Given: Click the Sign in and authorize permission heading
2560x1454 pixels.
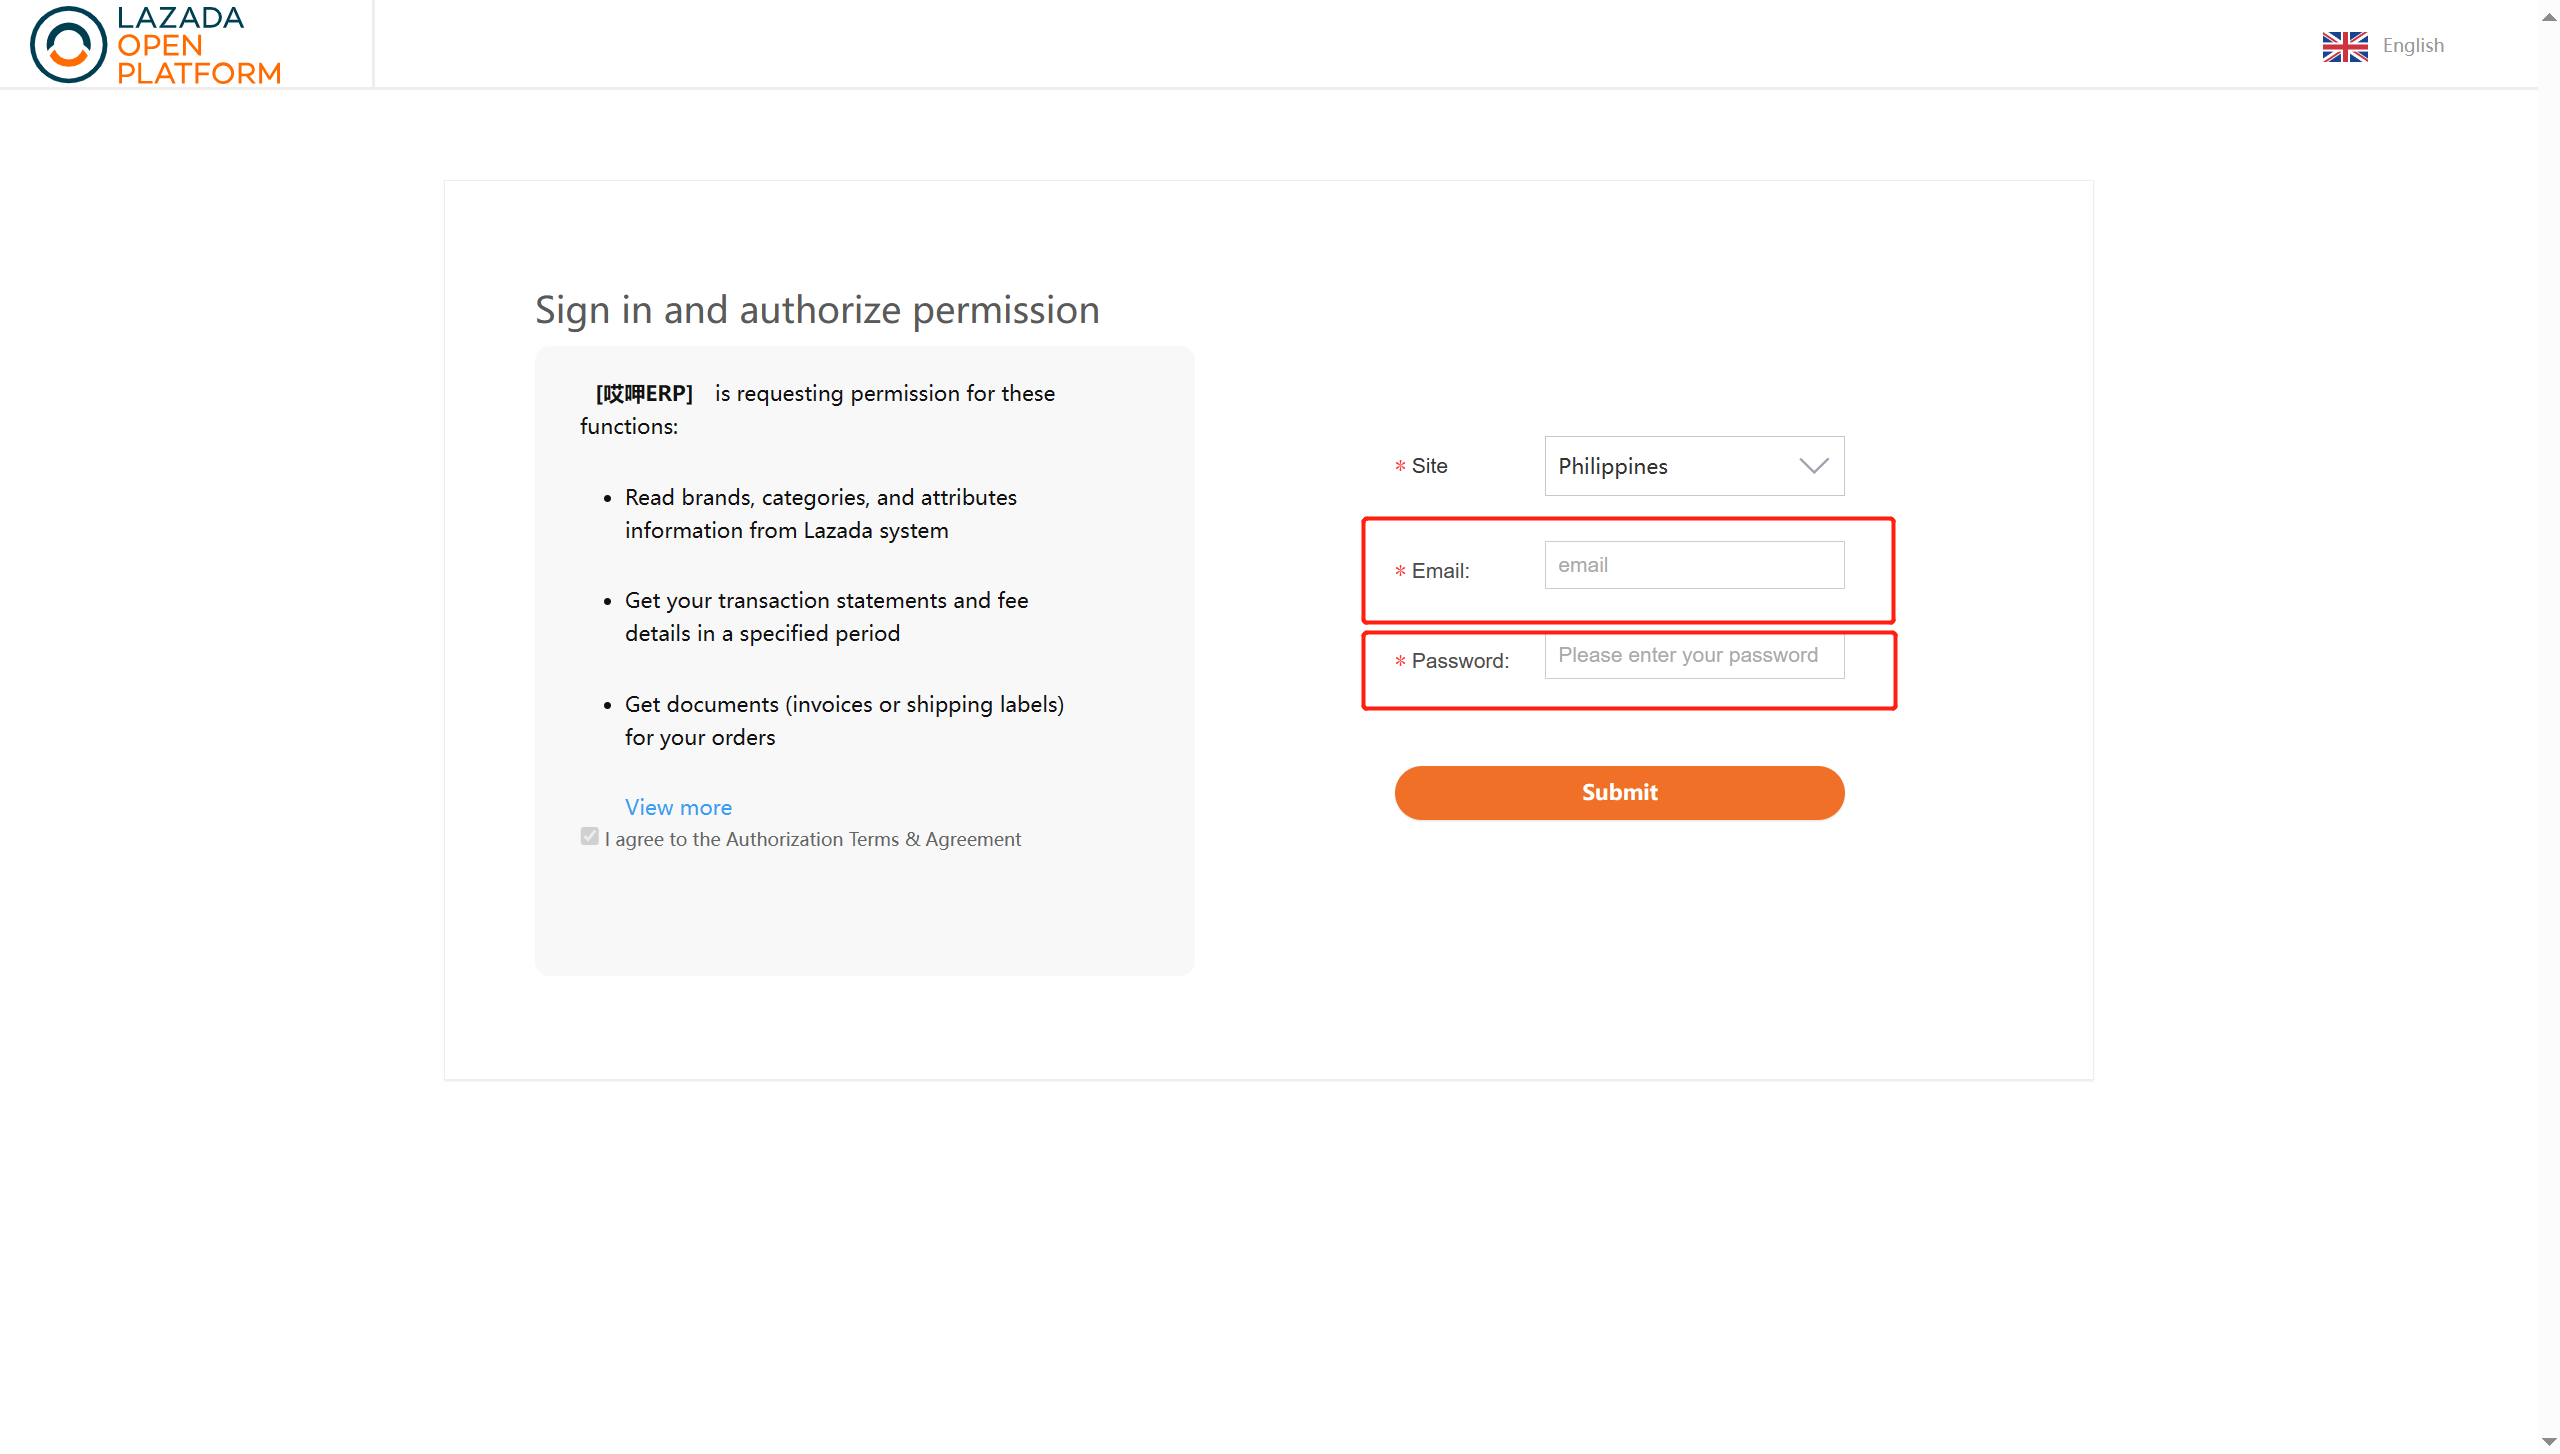Looking at the screenshot, I should 817,310.
